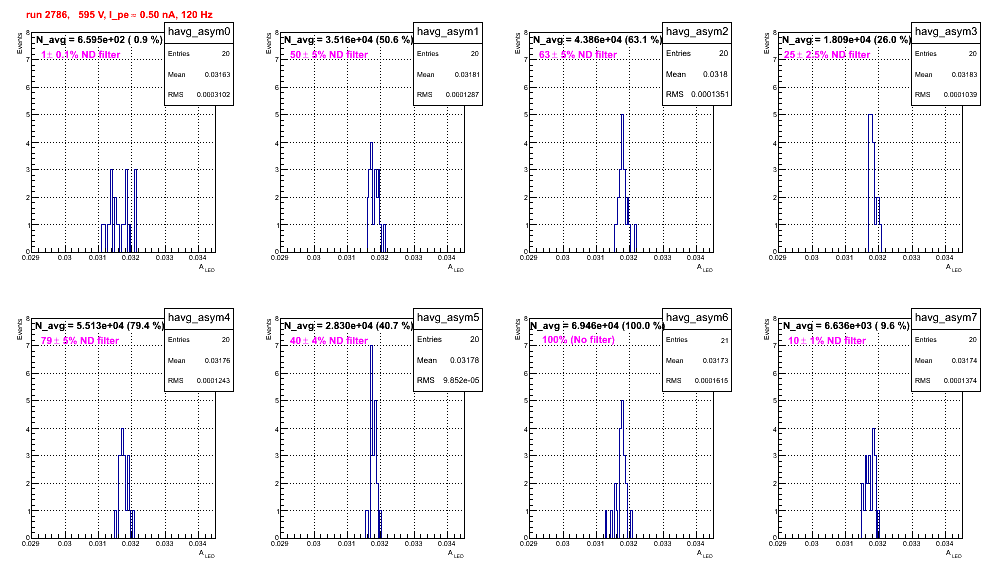Click Mean value 0.0318 in havg_asym2
The width and height of the screenshot is (996, 572).
click(715, 74)
